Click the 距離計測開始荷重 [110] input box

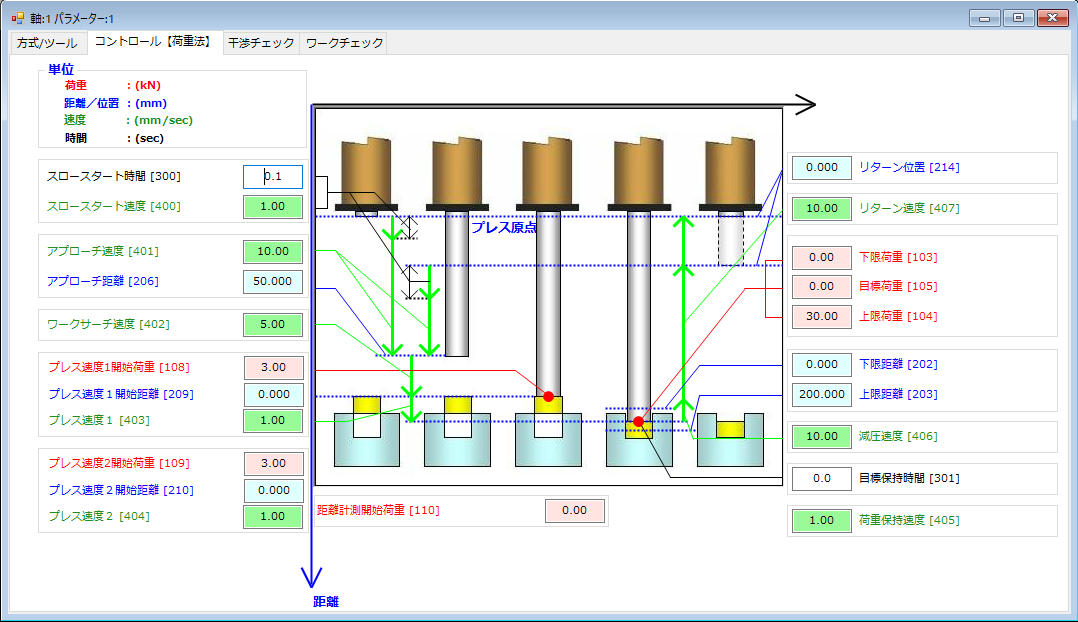[x=575, y=510]
